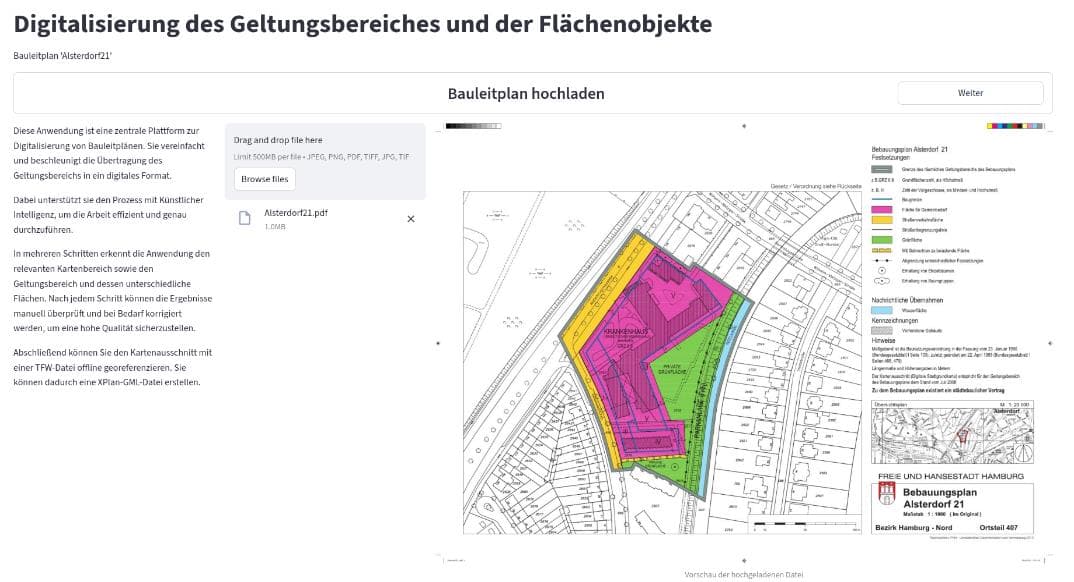This screenshot has height=582, width=1074.
Task: Click the PDF document file icon
Action: [245, 218]
